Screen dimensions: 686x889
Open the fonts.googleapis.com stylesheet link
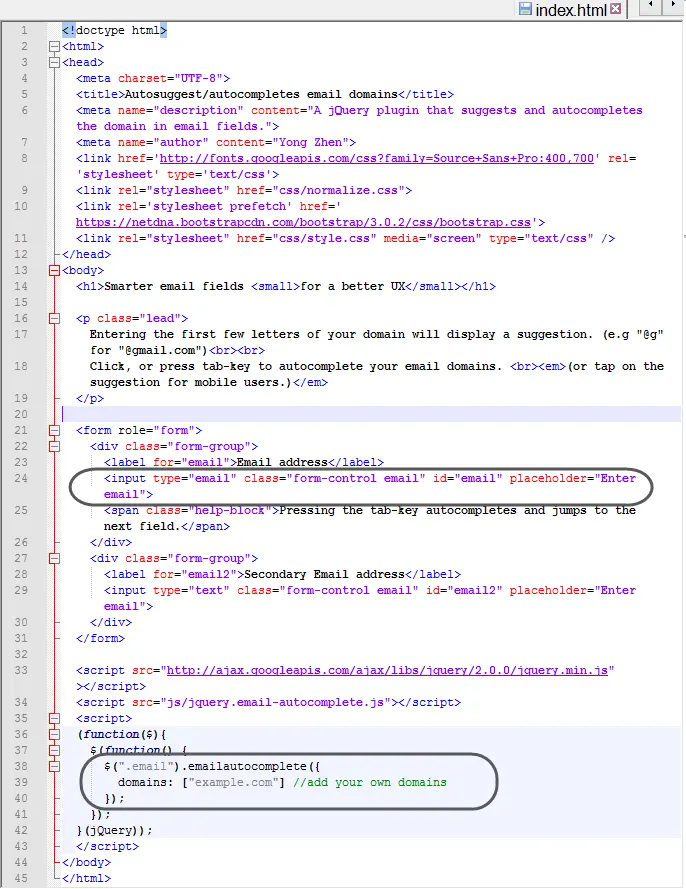[376, 158]
